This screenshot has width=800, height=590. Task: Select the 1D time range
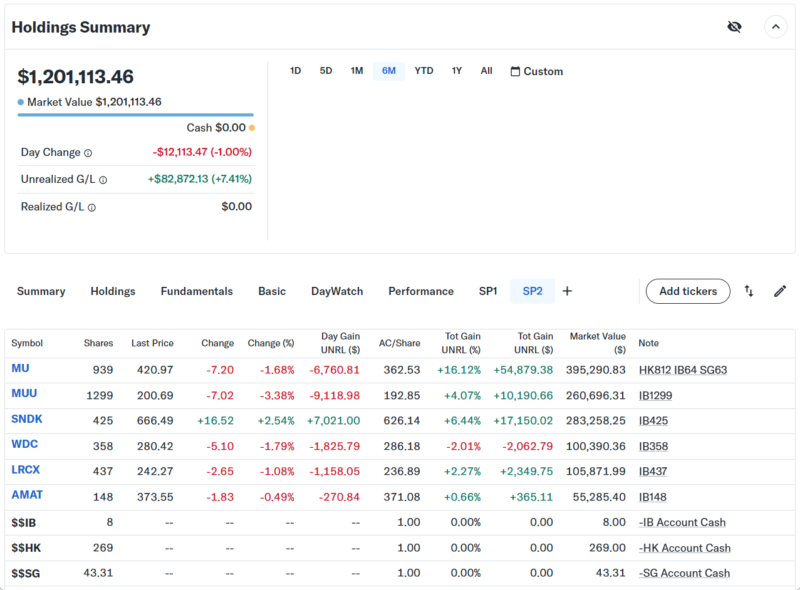pyautogui.click(x=295, y=71)
